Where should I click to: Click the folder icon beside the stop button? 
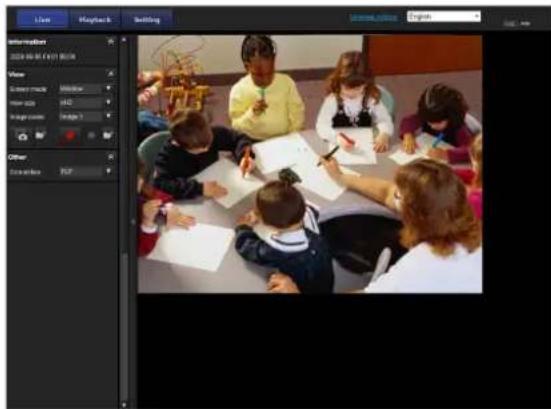107,135
